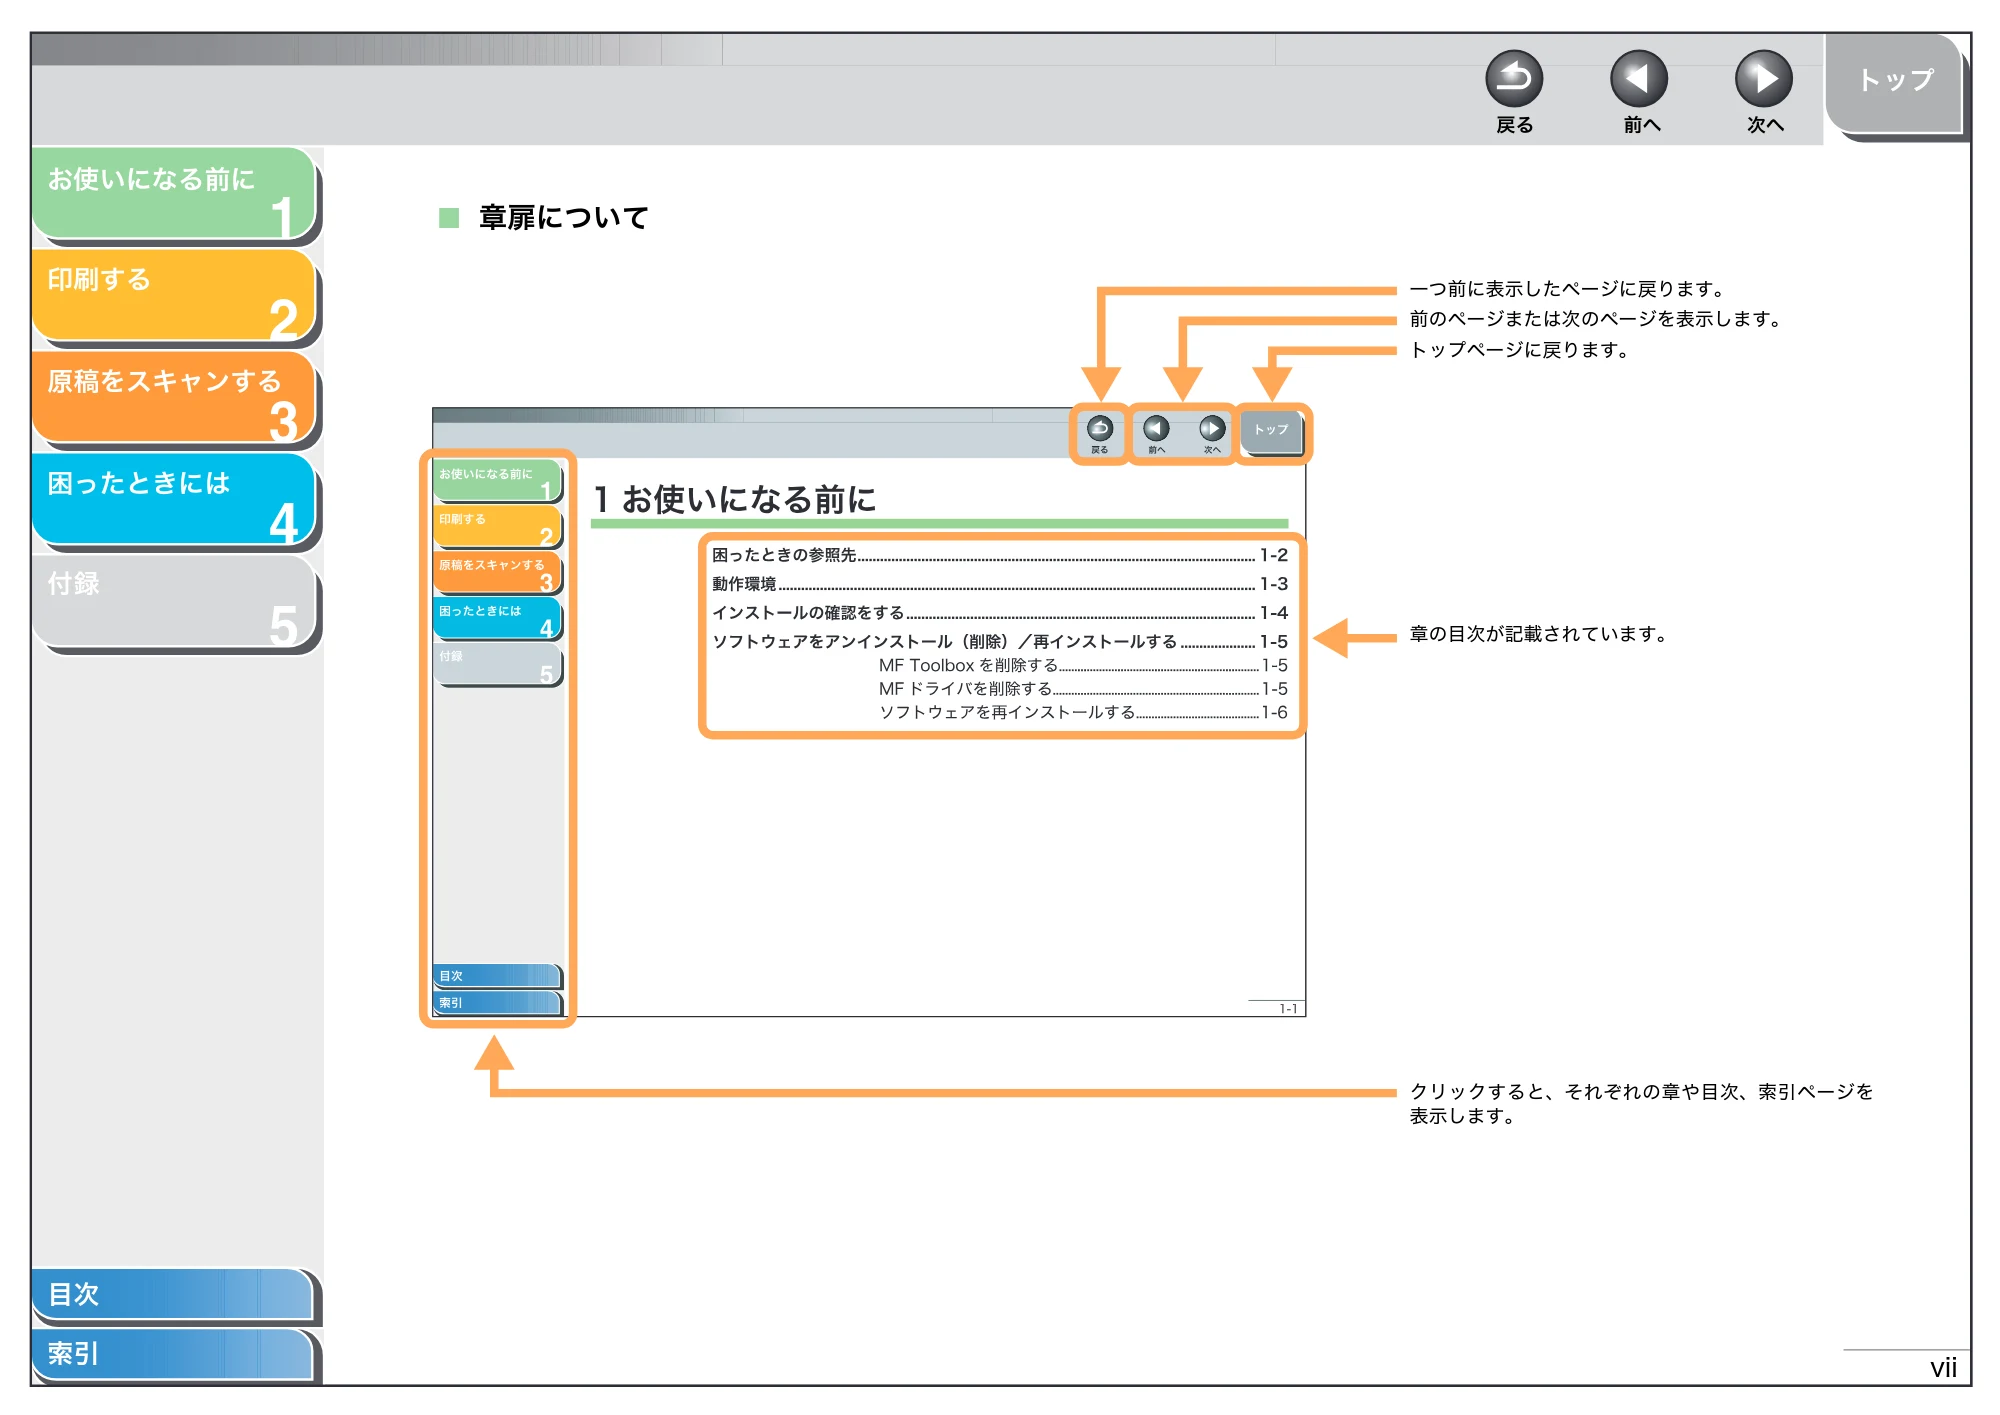Open ソフトウェアをアンインストール entry 1-5
The height and width of the screenshot is (1415, 2000).
pyautogui.click(x=1000, y=642)
